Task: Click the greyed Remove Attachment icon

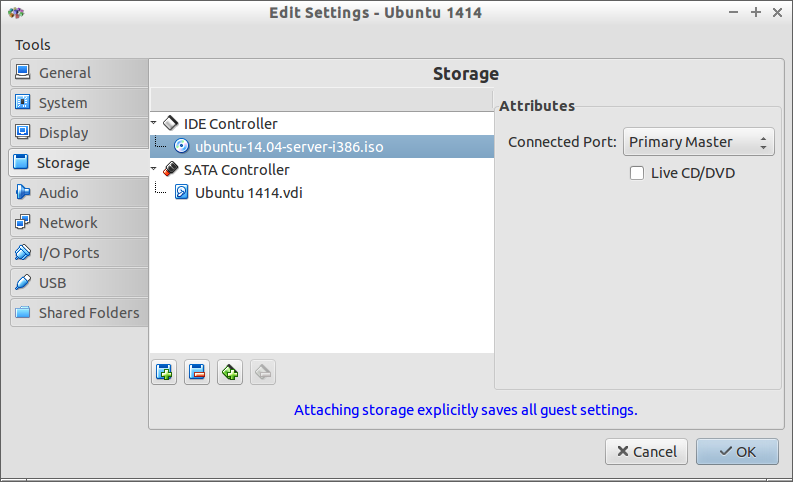Action: click(x=263, y=373)
